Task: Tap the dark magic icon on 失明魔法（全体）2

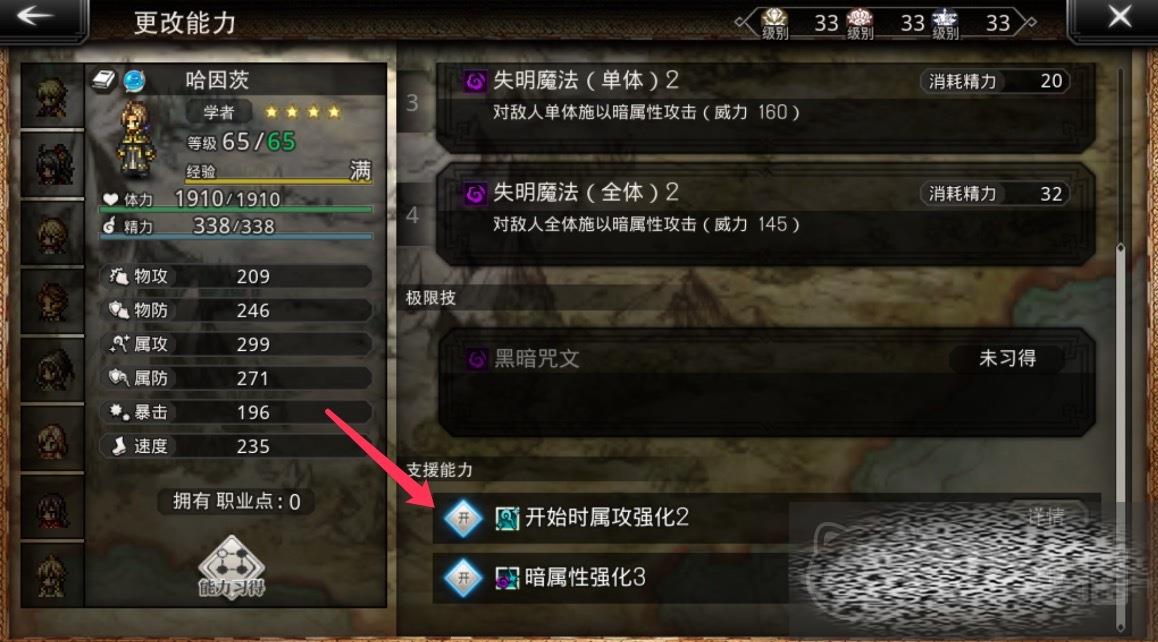Action: tap(476, 194)
